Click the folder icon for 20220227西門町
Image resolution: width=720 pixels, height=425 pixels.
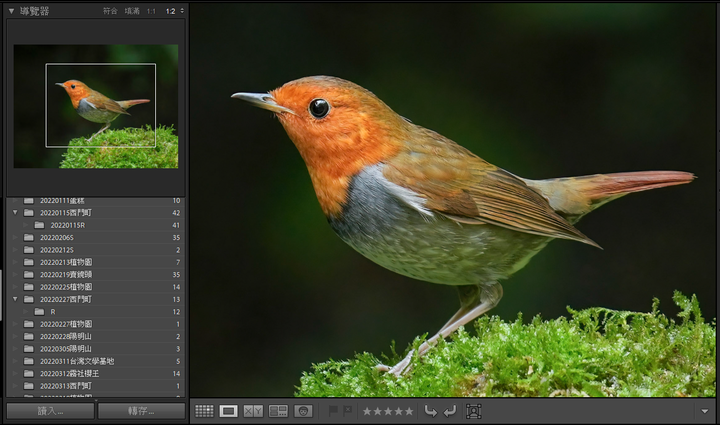(29, 299)
